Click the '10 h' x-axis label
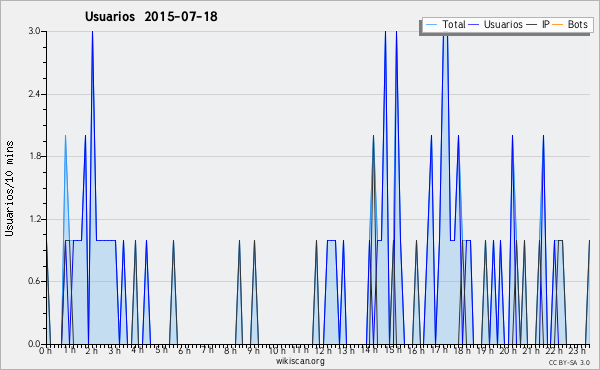The width and height of the screenshot is (600, 370). tap(277, 351)
